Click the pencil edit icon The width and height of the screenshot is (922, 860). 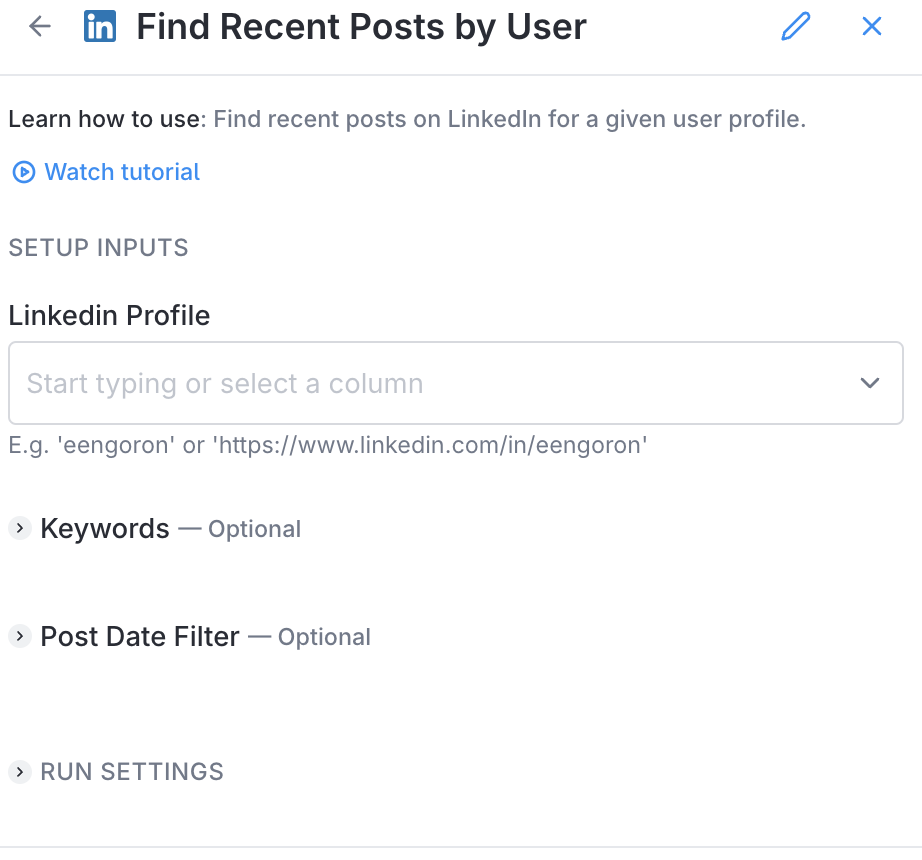[795, 27]
